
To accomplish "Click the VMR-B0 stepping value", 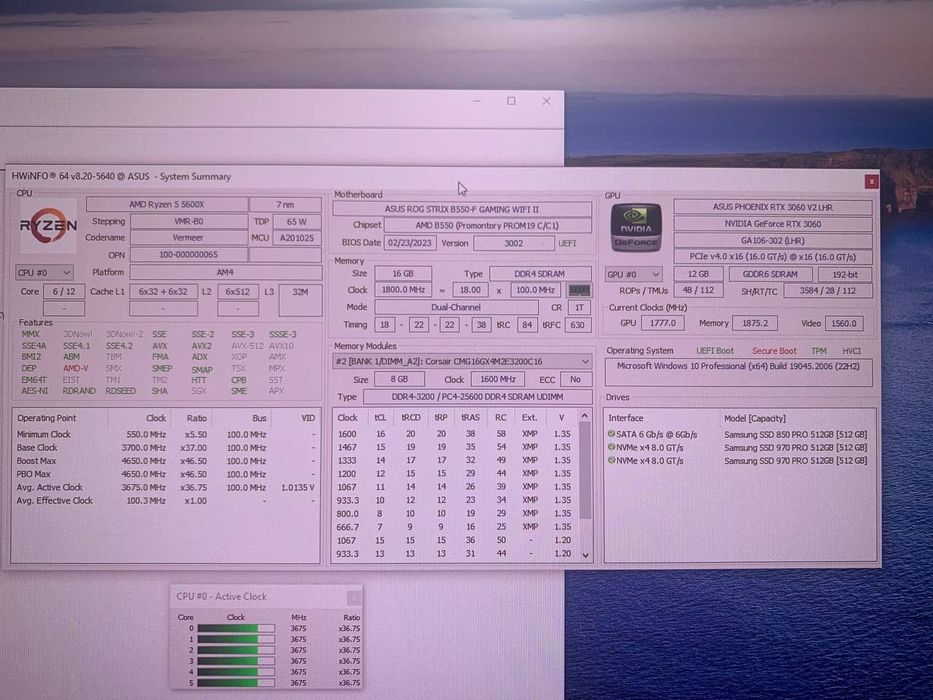I will pyautogui.click(x=188, y=221).
